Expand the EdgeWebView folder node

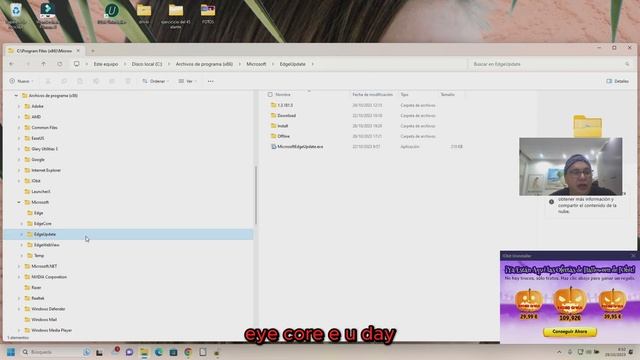click(22, 245)
